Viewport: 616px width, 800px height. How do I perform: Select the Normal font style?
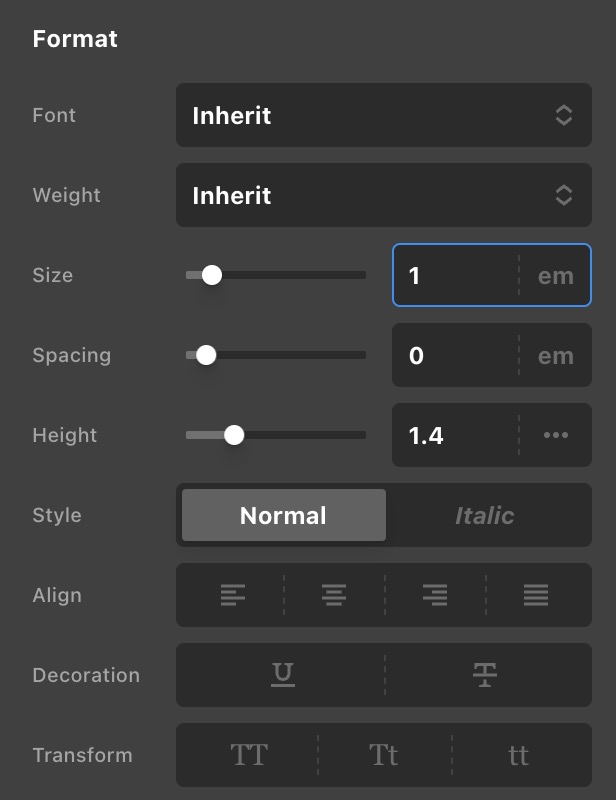click(x=283, y=515)
